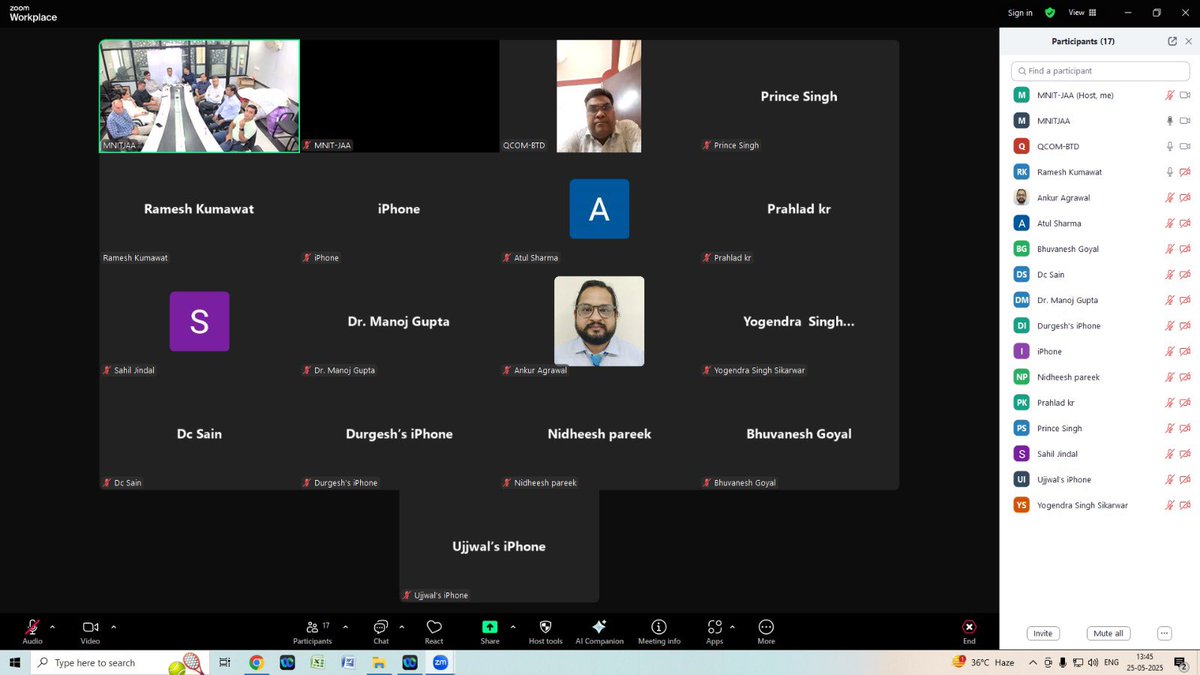Click the Mute all button
Viewport: 1200px width, 675px height.
1108,633
